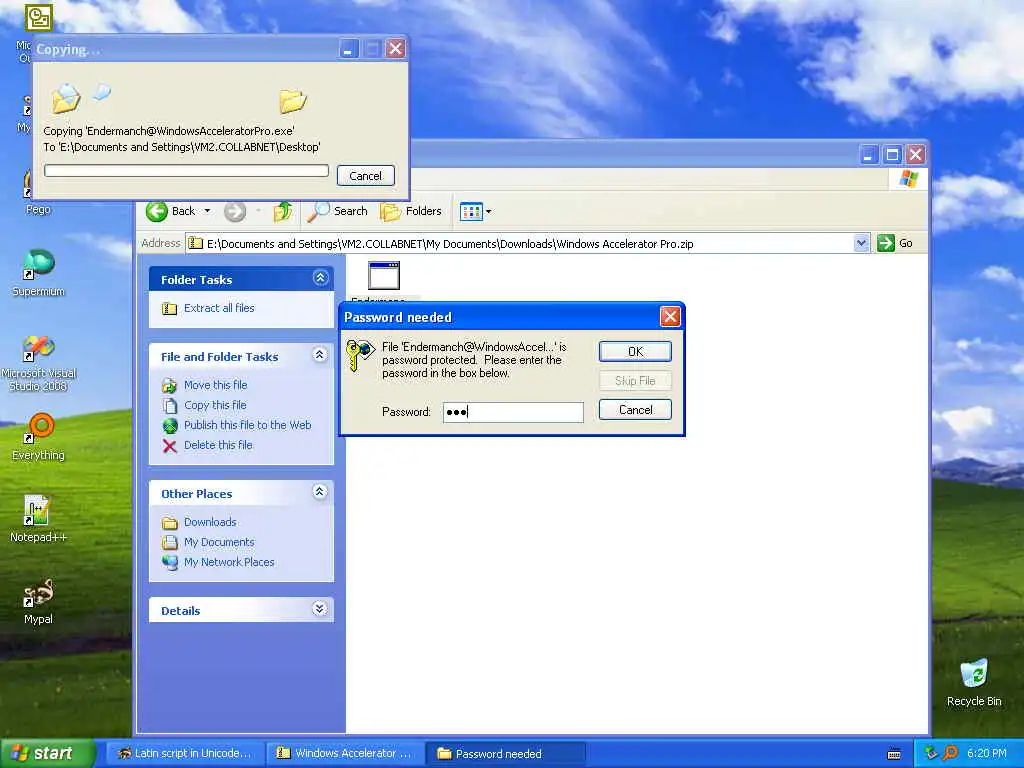Click the Extract all files zip icon
1024x768 pixels.
click(170, 309)
